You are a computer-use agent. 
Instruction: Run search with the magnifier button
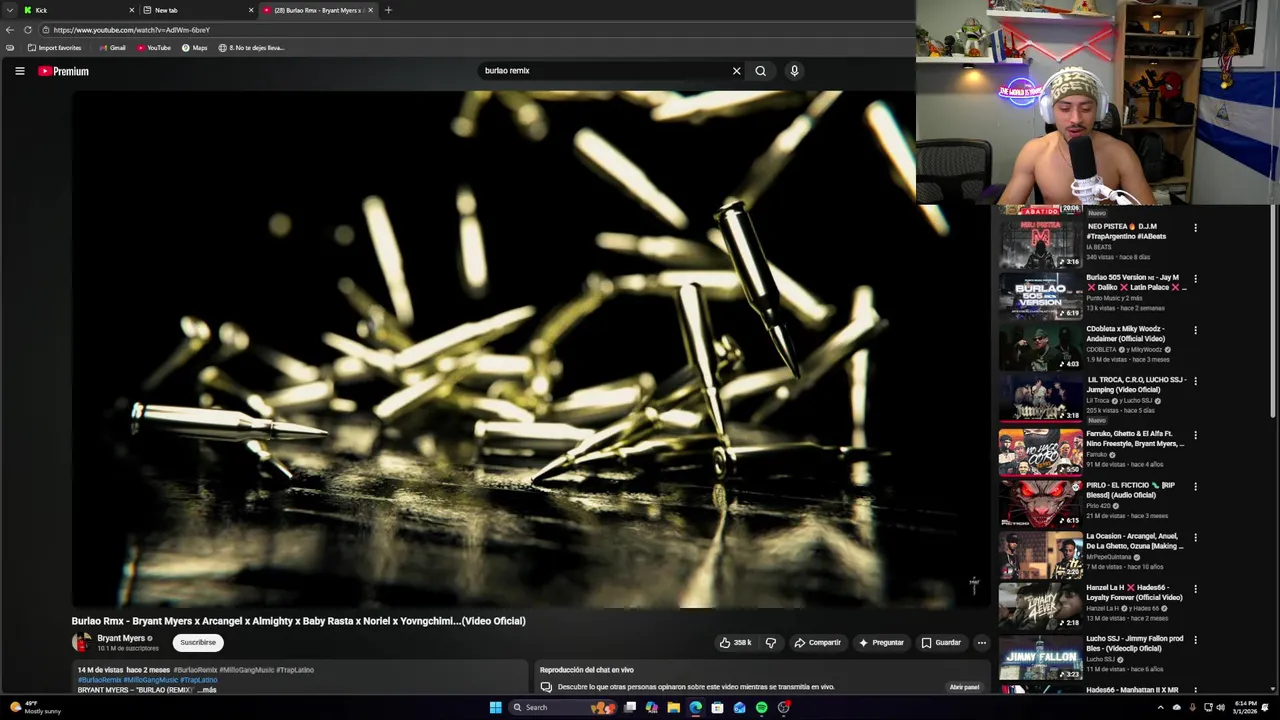pos(761,71)
